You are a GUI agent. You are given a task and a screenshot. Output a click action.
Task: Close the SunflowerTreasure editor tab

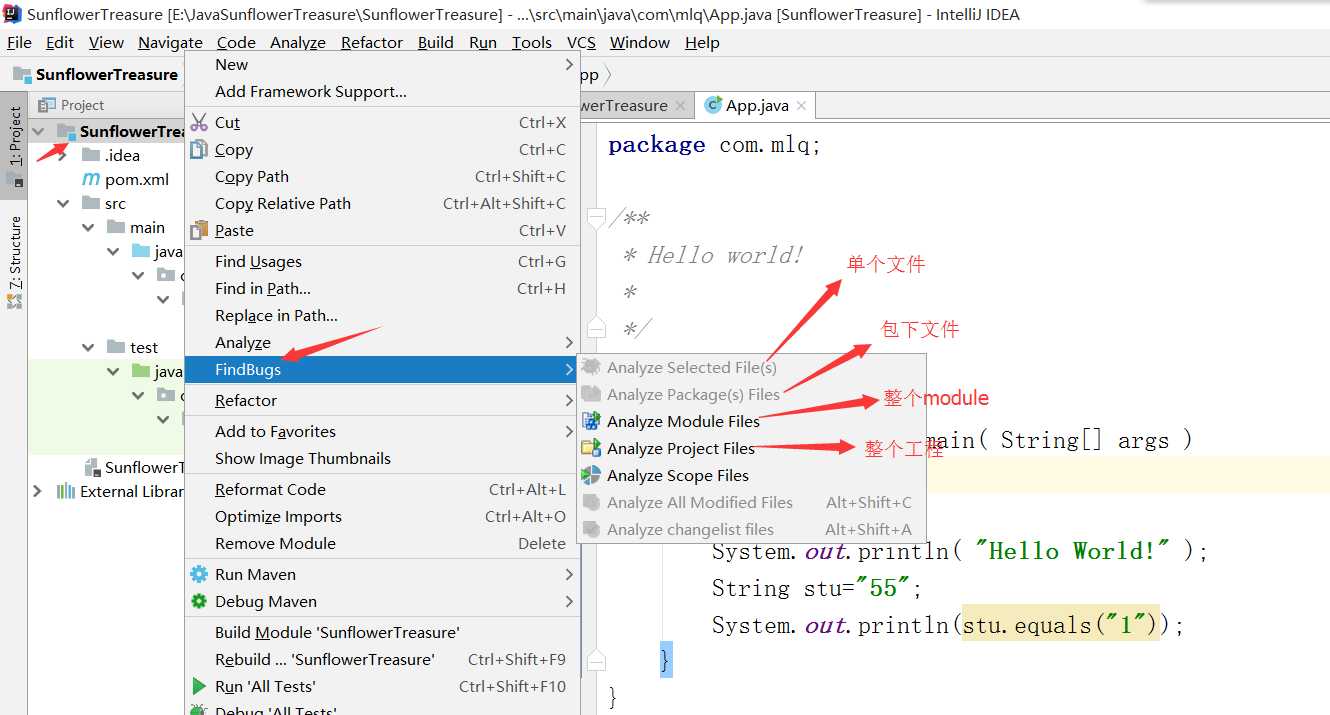681,105
